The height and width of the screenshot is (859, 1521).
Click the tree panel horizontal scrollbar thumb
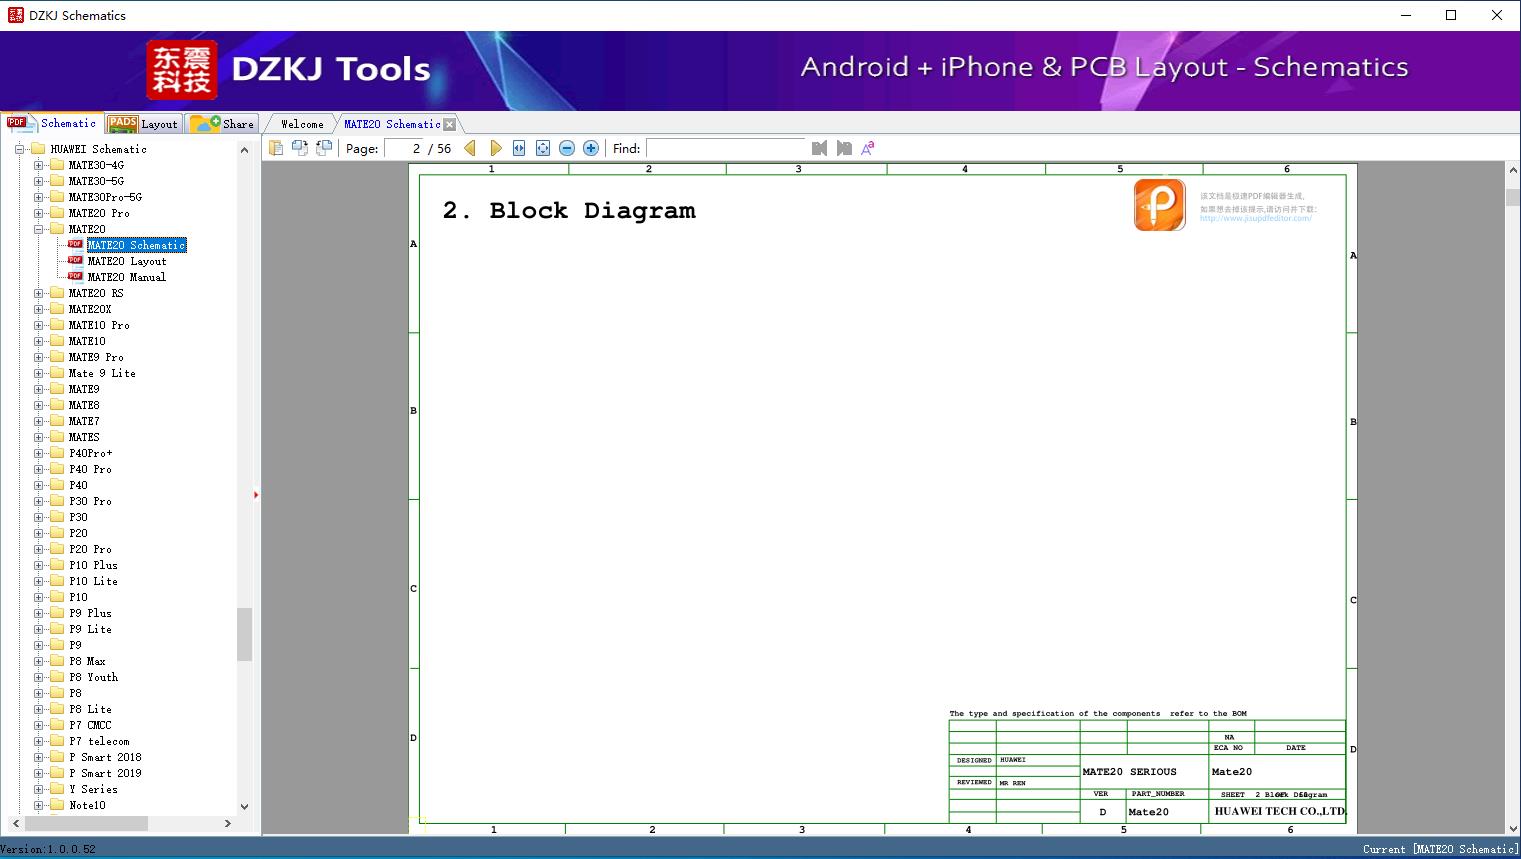86,823
